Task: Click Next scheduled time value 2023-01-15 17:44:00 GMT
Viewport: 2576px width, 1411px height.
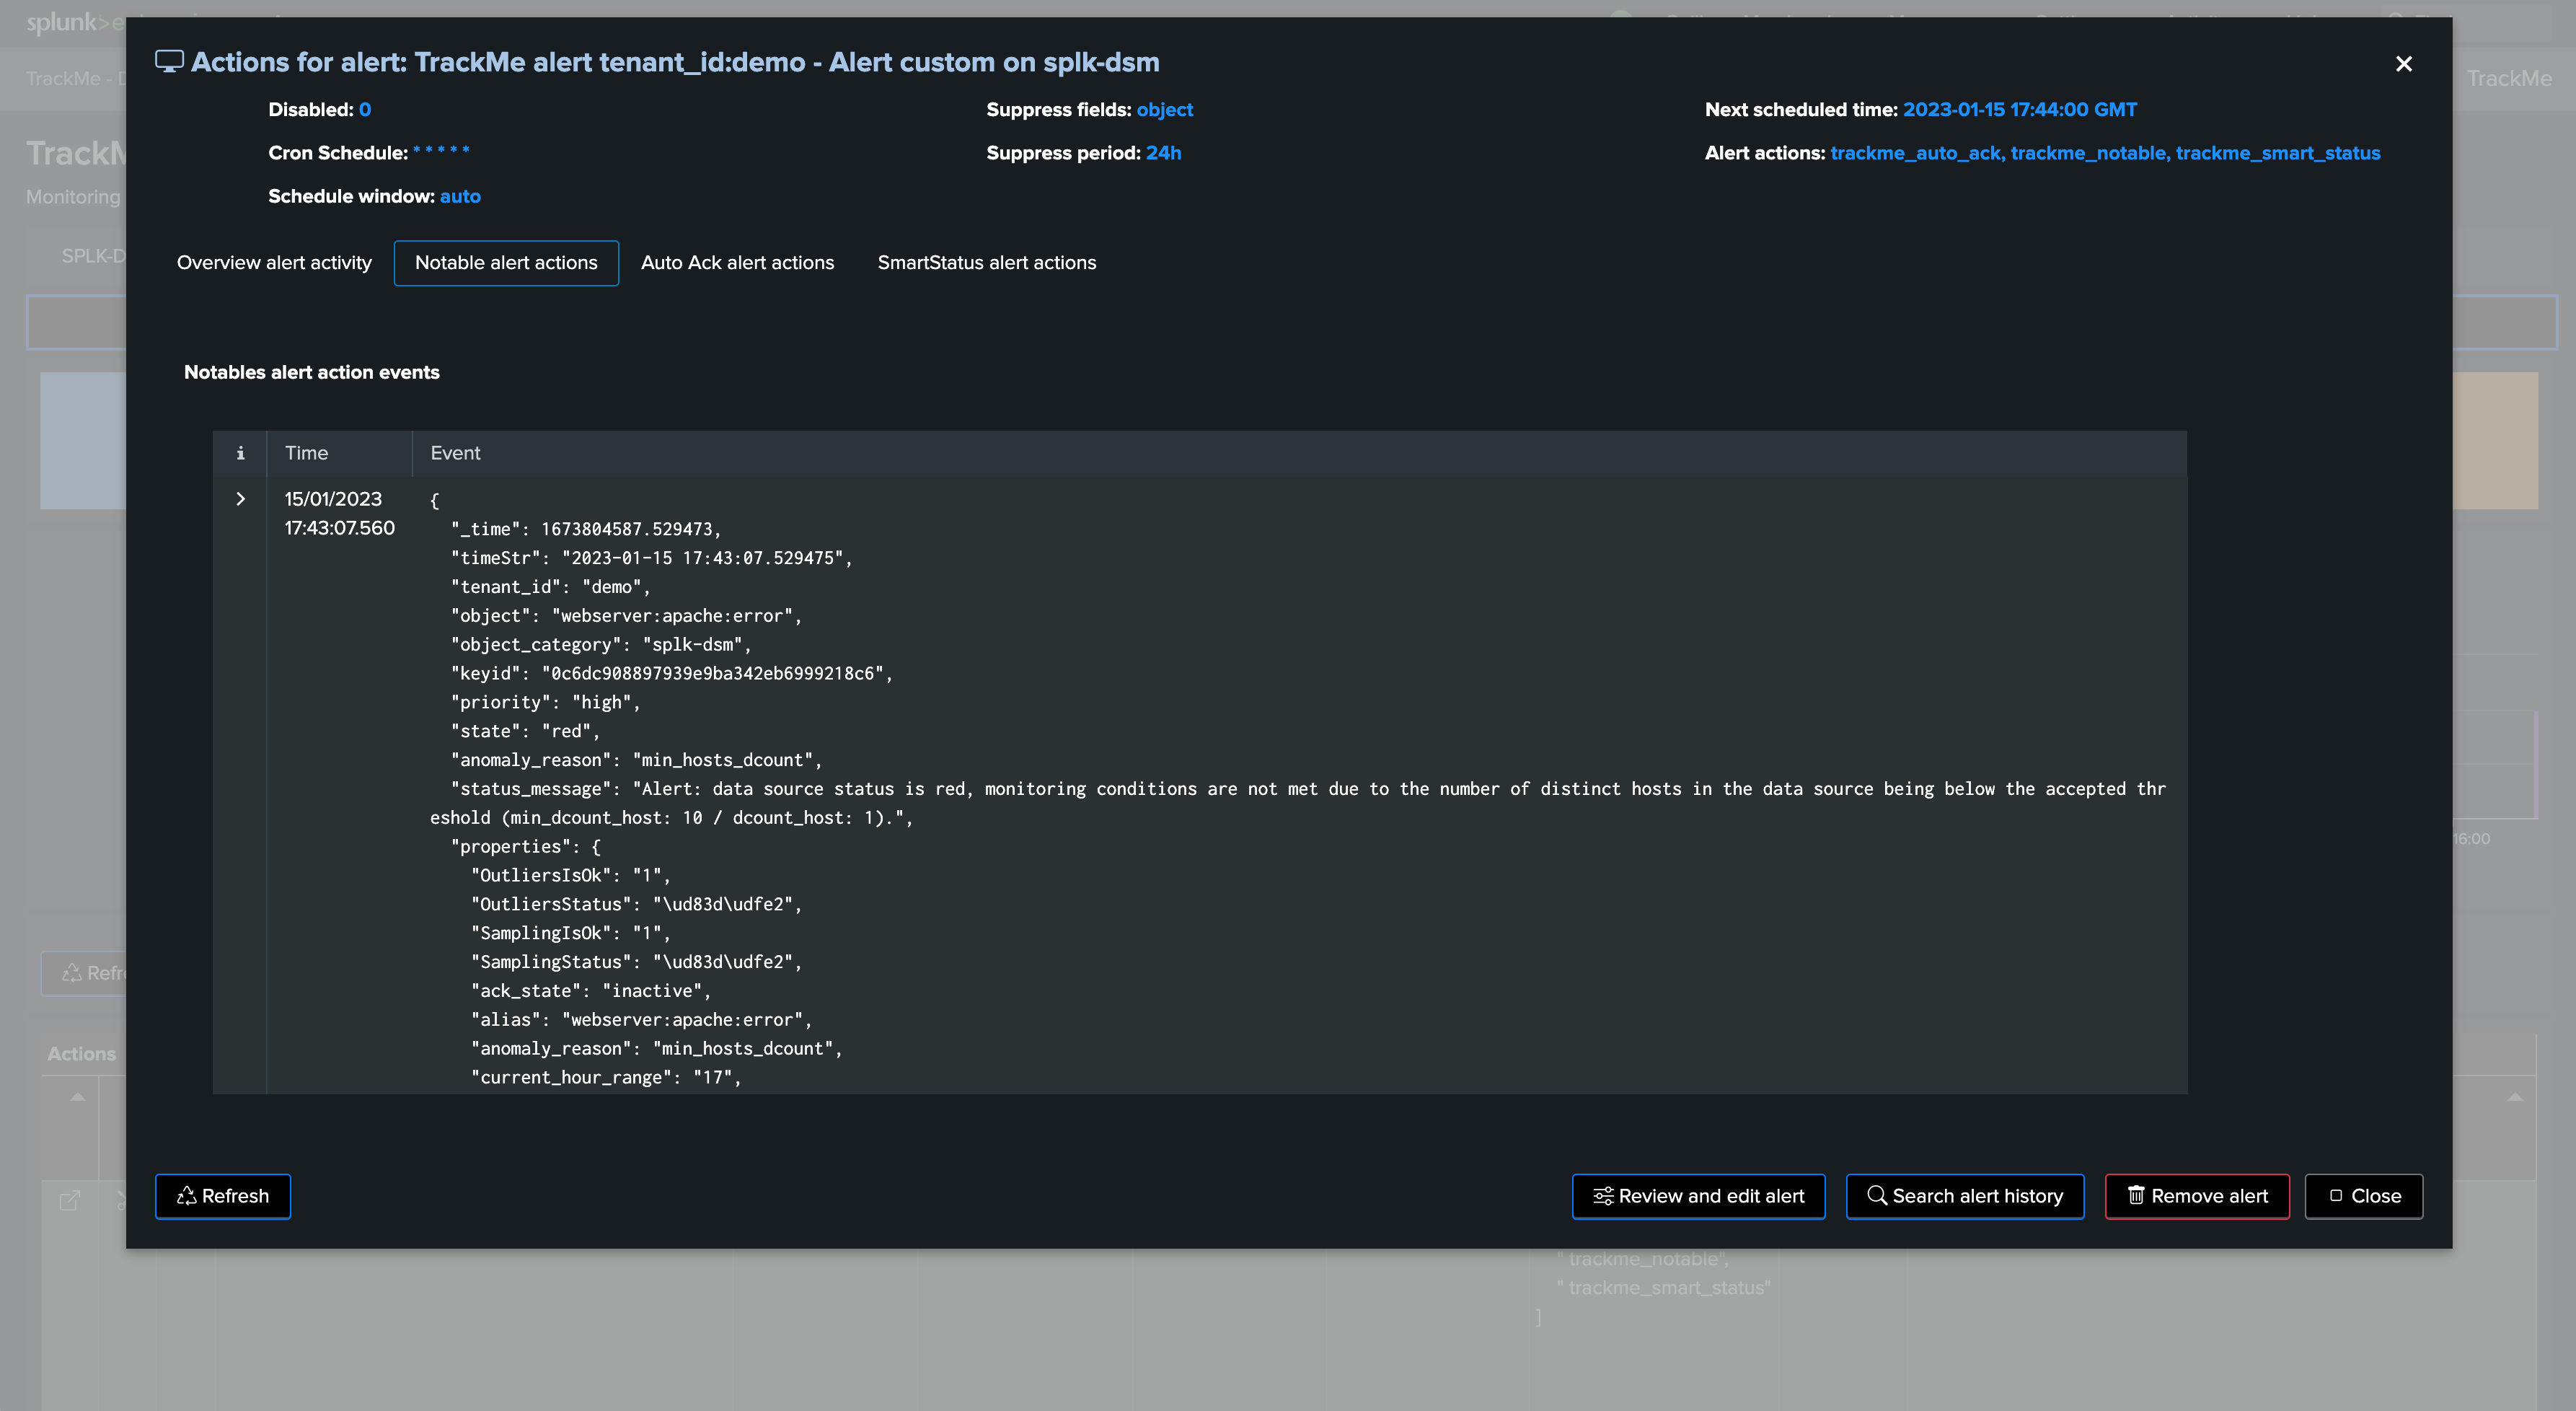Action: 2019,110
